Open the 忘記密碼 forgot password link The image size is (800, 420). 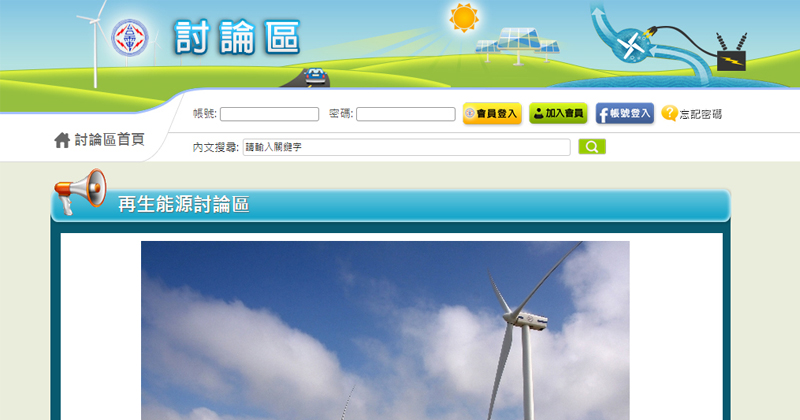(701, 114)
